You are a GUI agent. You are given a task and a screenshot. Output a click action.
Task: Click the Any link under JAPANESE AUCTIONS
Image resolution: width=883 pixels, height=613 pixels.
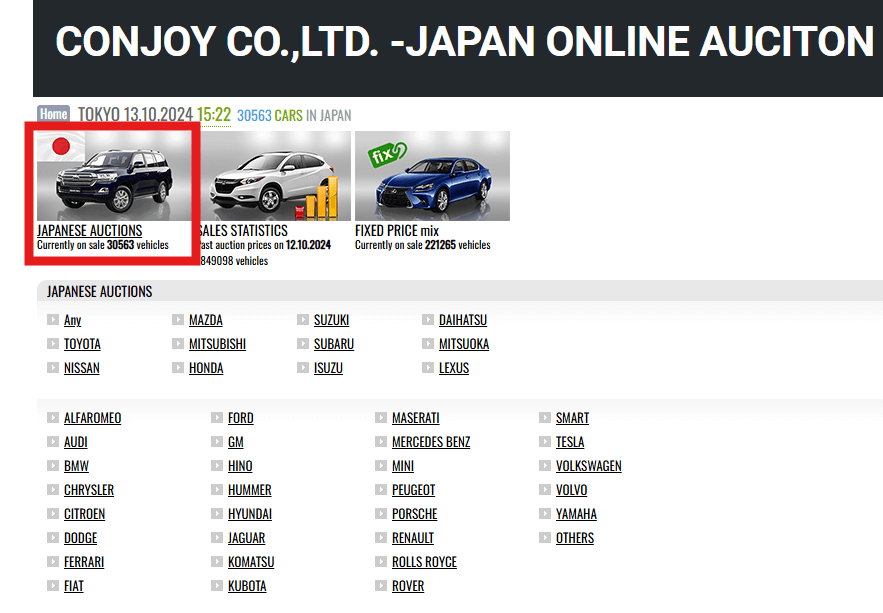(x=74, y=320)
